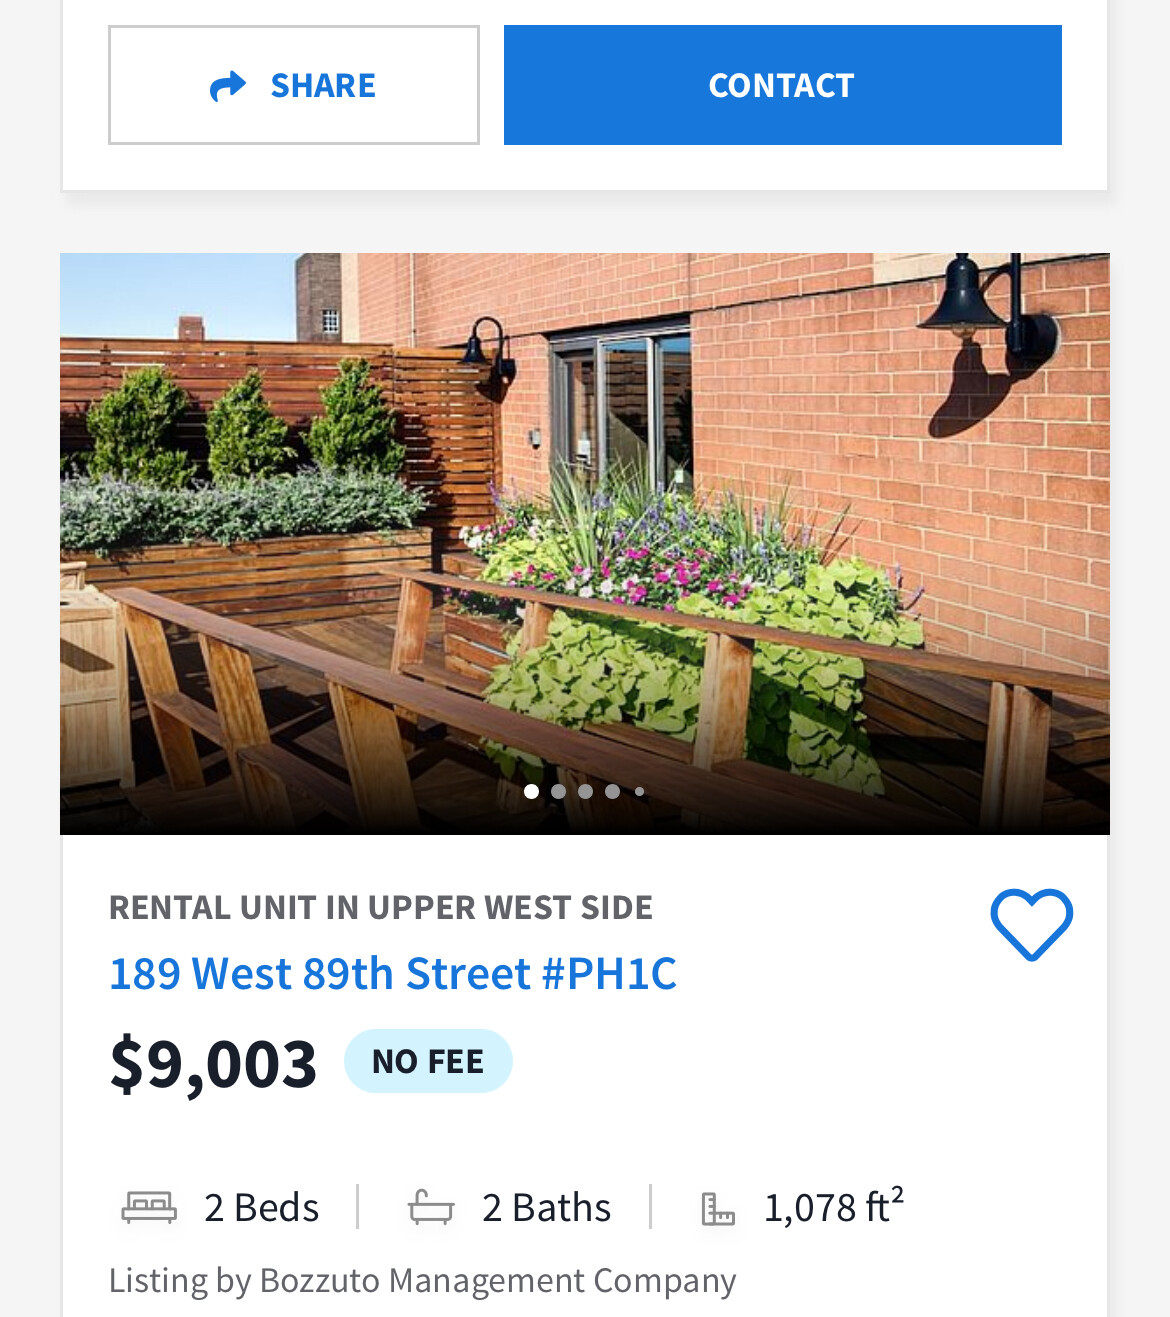Image resolution: width=1170 pixels, height=1317 pixels.
Task: Click the bed icon
Action: point(149,1207)
